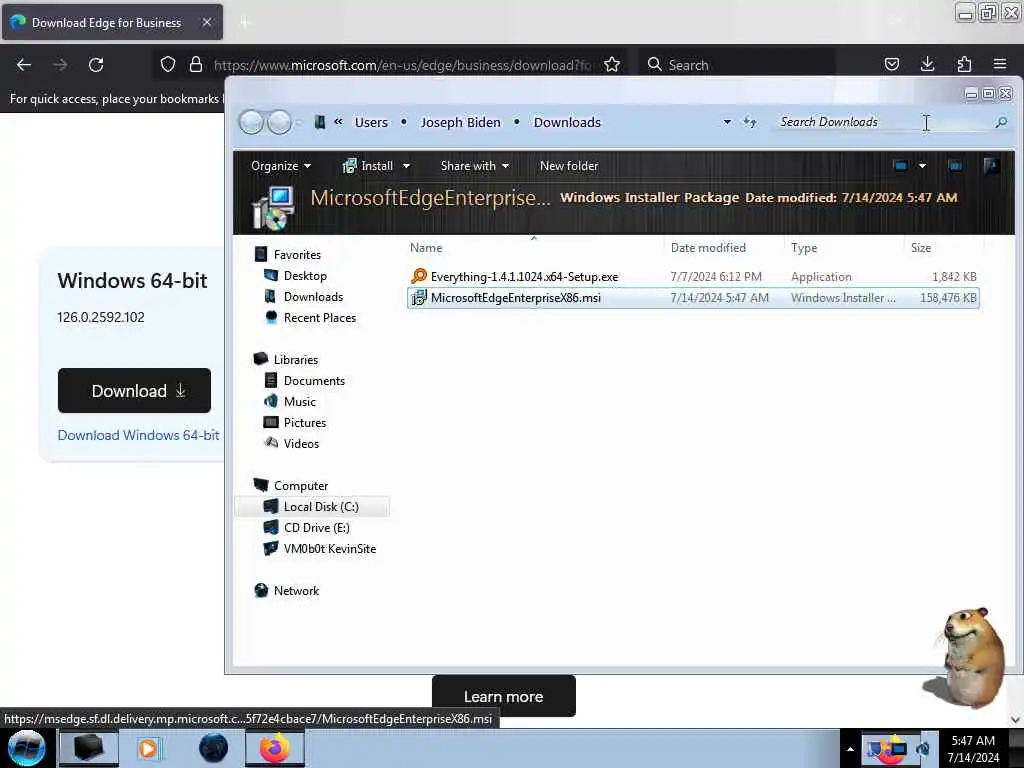Click Firefox back arrow button
This screenshot has width=1024, height=768.
pyautogui.click(x=24, y=65)
